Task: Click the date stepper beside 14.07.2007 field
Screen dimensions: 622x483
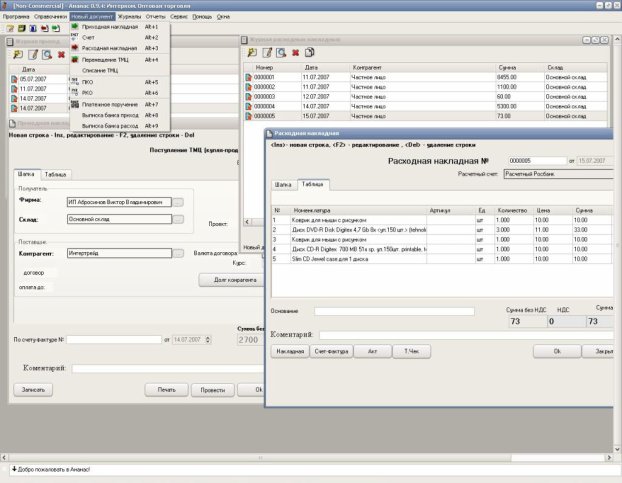Action: pyautogui.click(x=208, y=340)
